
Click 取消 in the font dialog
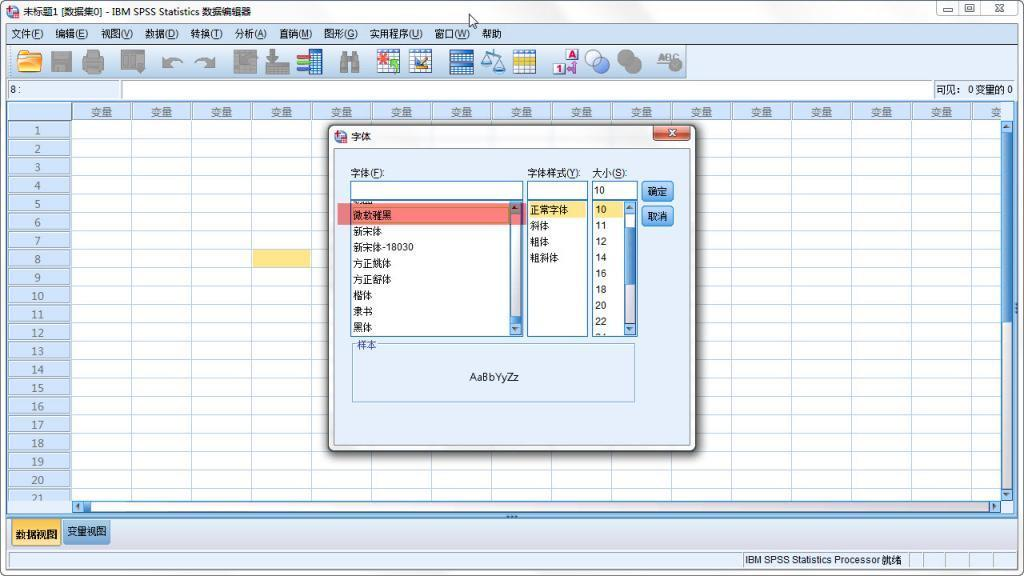(657, 216)
